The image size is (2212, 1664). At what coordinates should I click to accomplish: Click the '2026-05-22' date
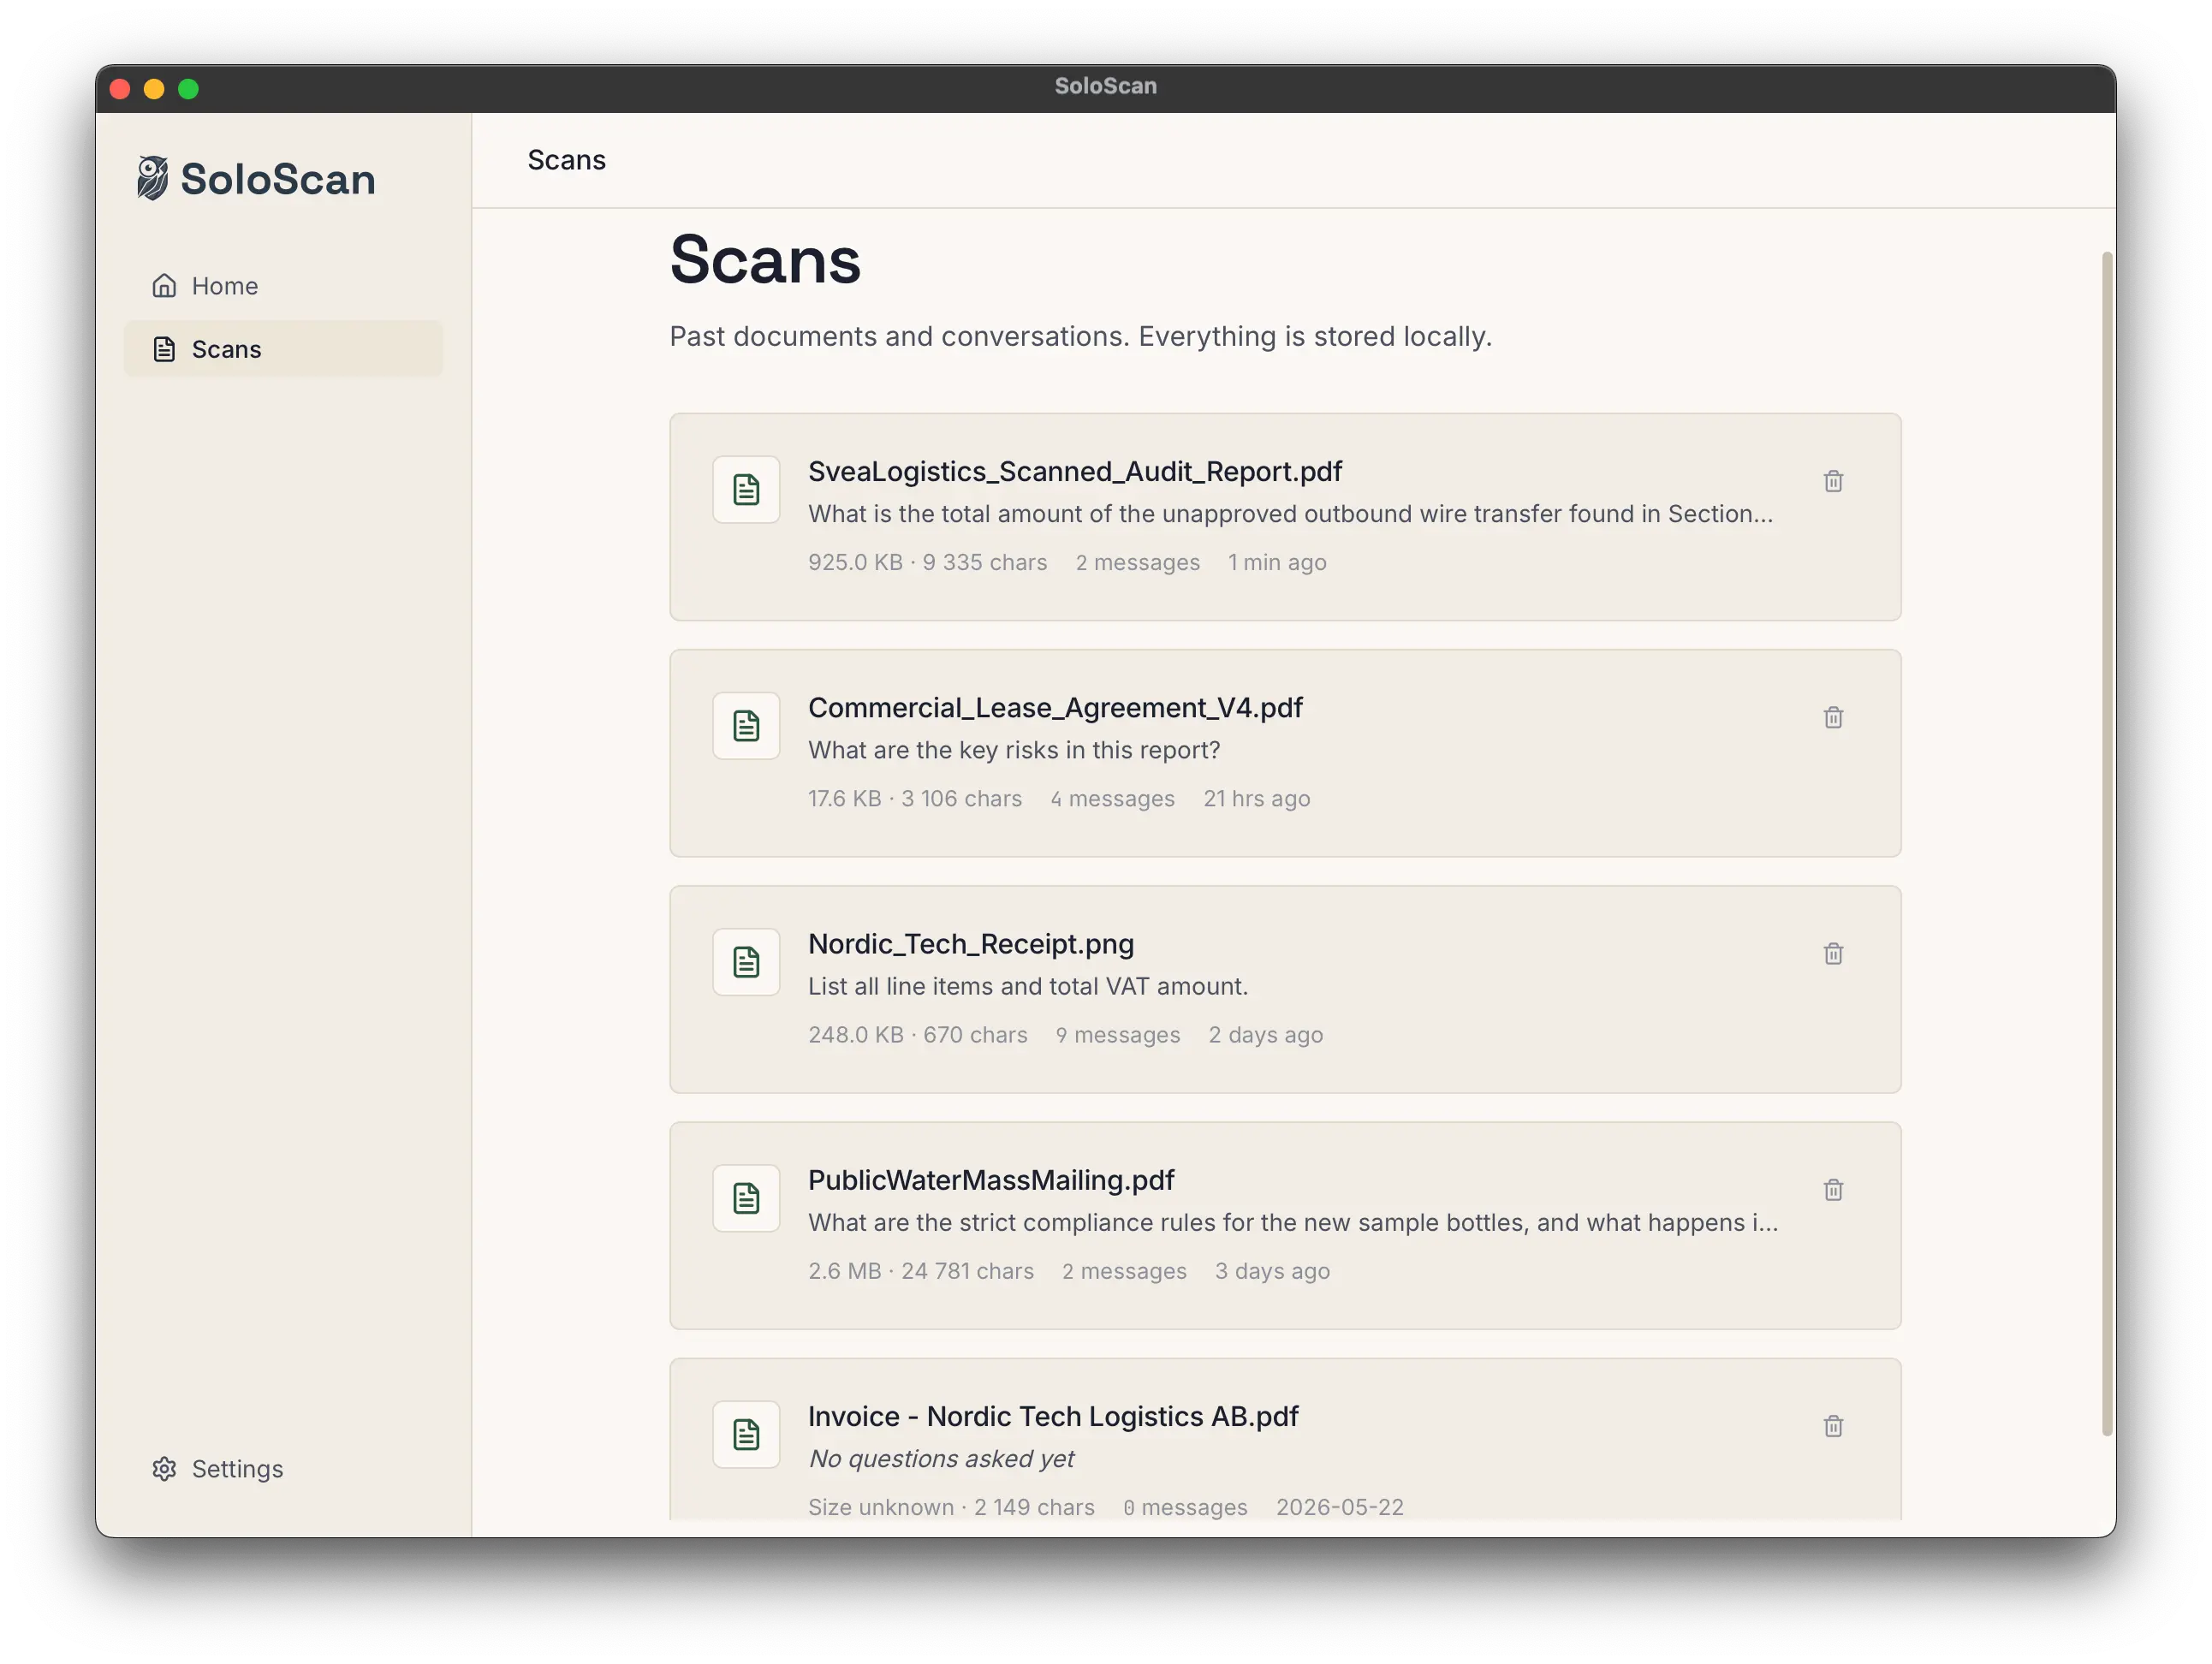click(1339, 1507)
